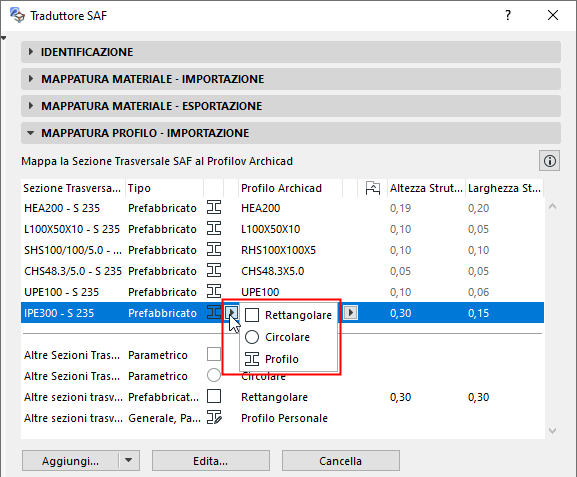
Task: Open the Aggiungi button dropdown arrow
Action: (128, 460)
